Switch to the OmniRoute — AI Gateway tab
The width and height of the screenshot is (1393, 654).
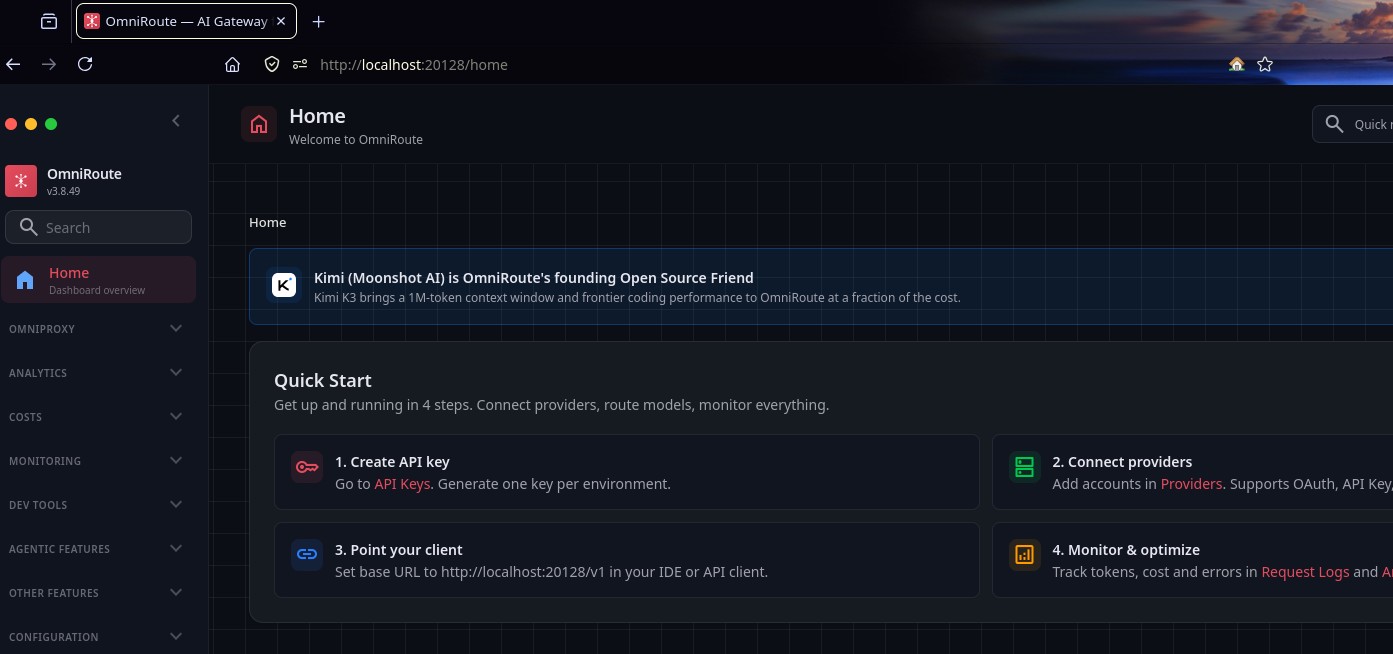pos(186,21)
